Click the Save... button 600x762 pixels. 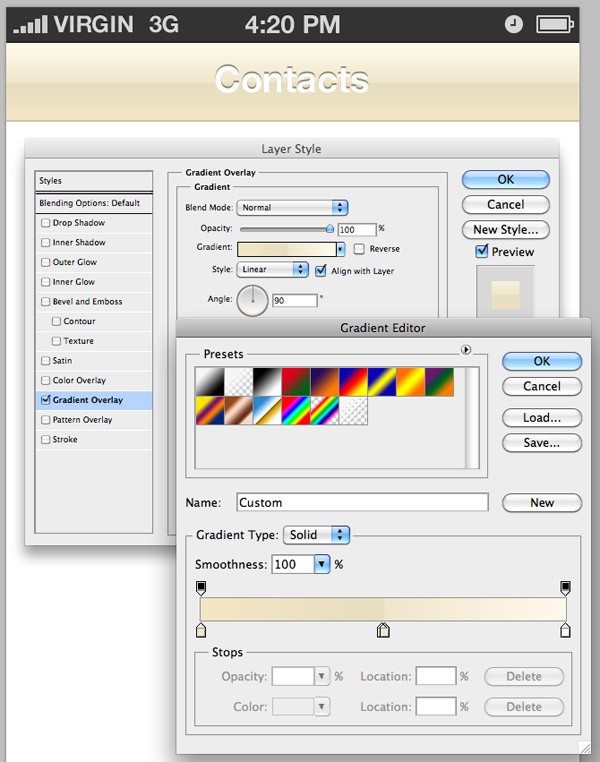click(x=542, y=443)
